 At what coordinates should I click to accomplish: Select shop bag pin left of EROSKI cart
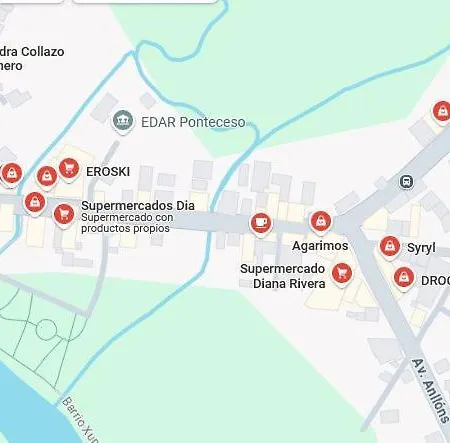pos(47,176)
